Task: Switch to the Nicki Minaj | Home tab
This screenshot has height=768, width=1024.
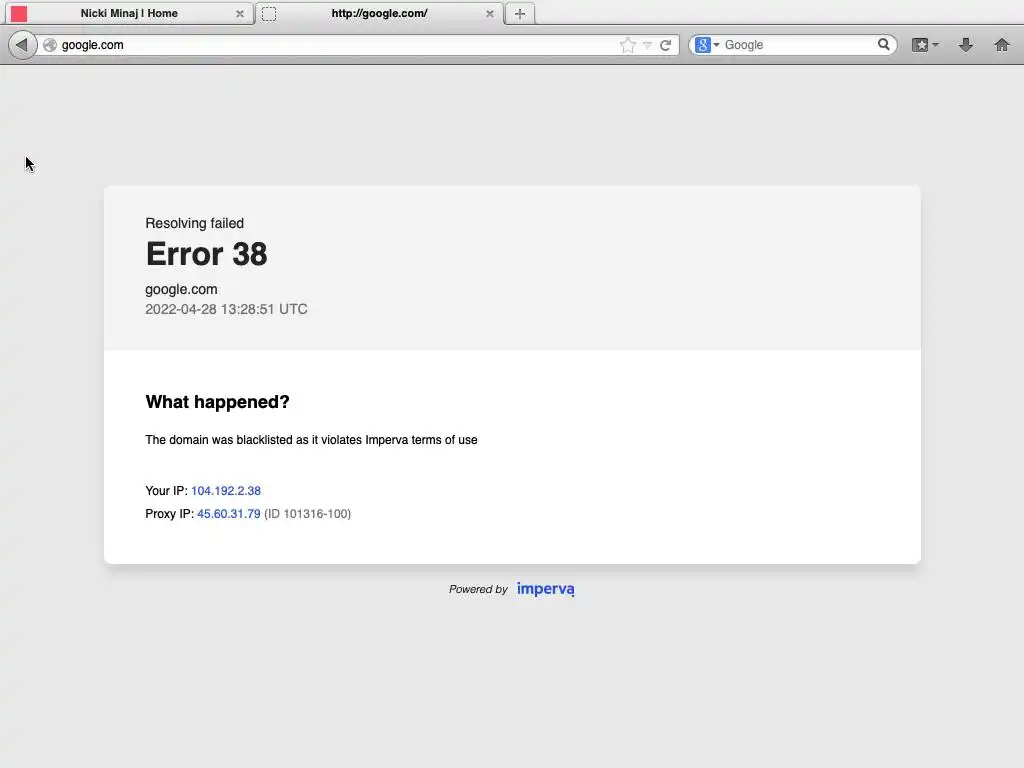Action: 129,13
